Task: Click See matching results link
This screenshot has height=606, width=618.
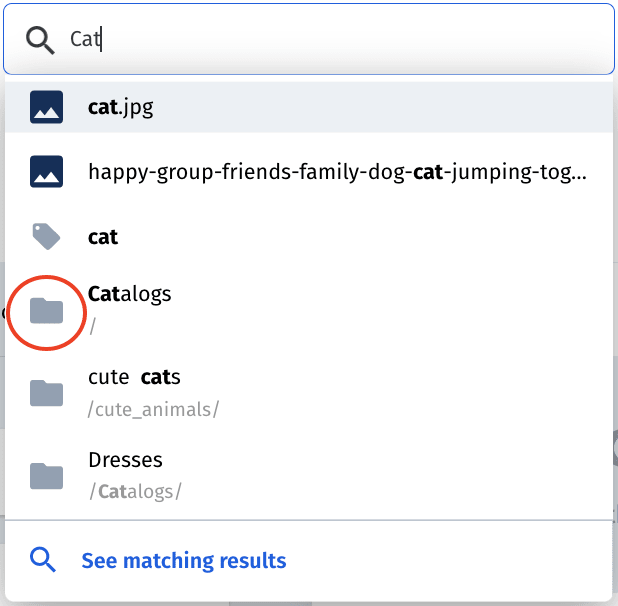Action: [184, 560]
